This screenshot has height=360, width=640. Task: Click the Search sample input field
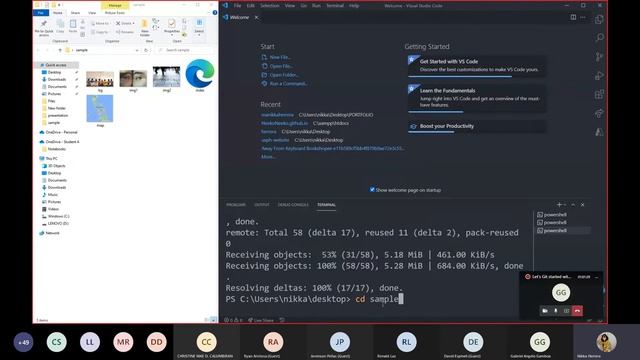[x=186, y=50]
